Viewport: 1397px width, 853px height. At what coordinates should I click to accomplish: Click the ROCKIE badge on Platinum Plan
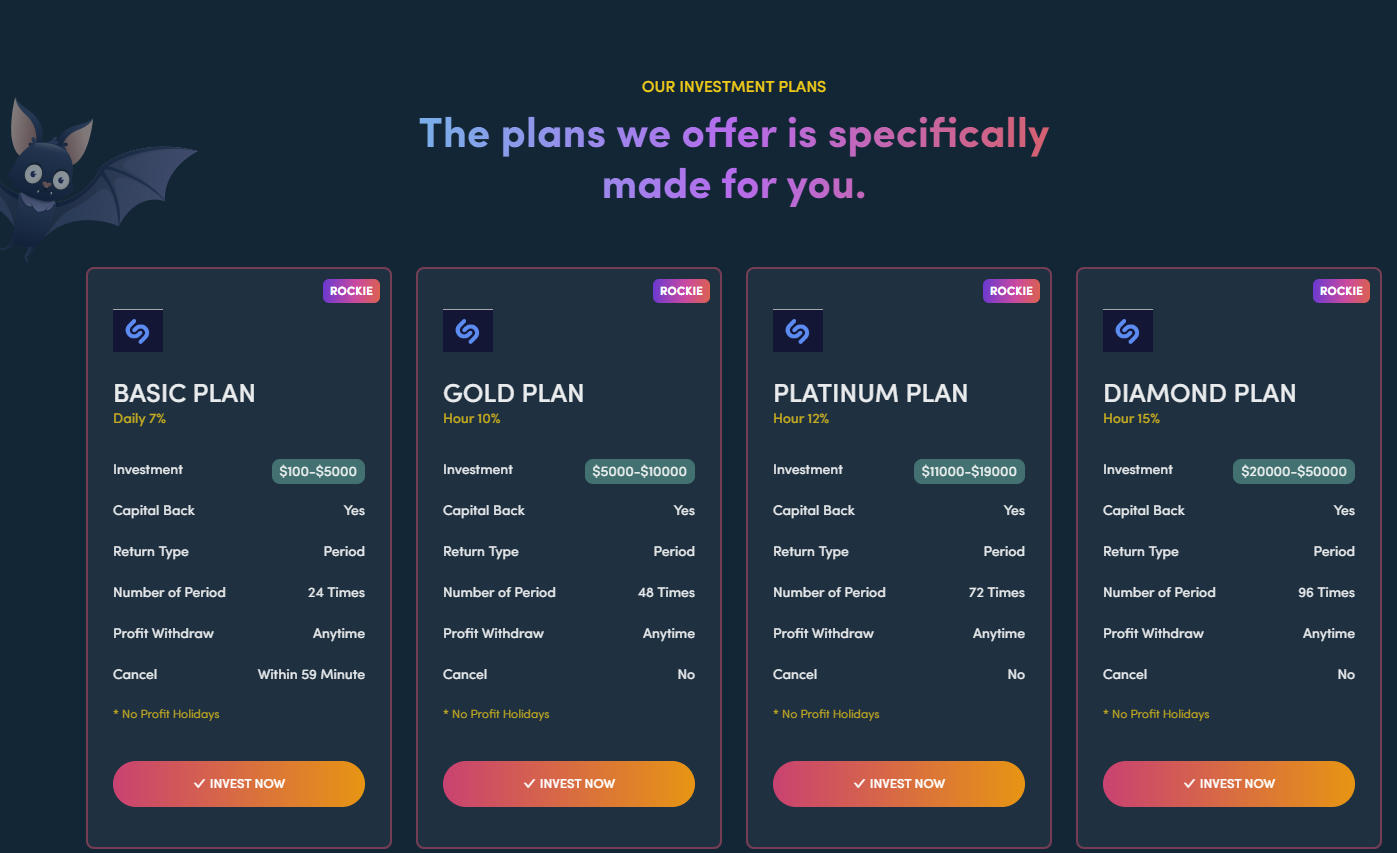click(1011, 290)
